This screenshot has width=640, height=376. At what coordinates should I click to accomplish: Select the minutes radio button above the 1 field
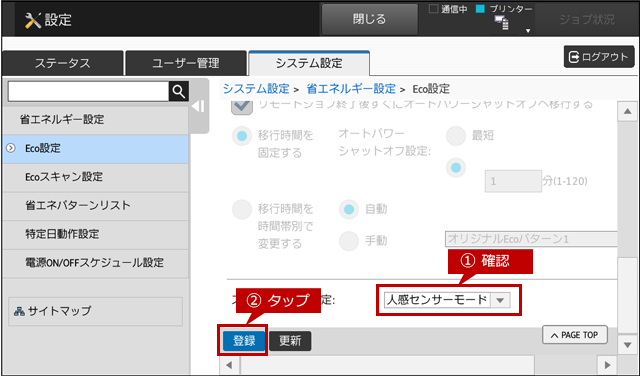point(456,168)
